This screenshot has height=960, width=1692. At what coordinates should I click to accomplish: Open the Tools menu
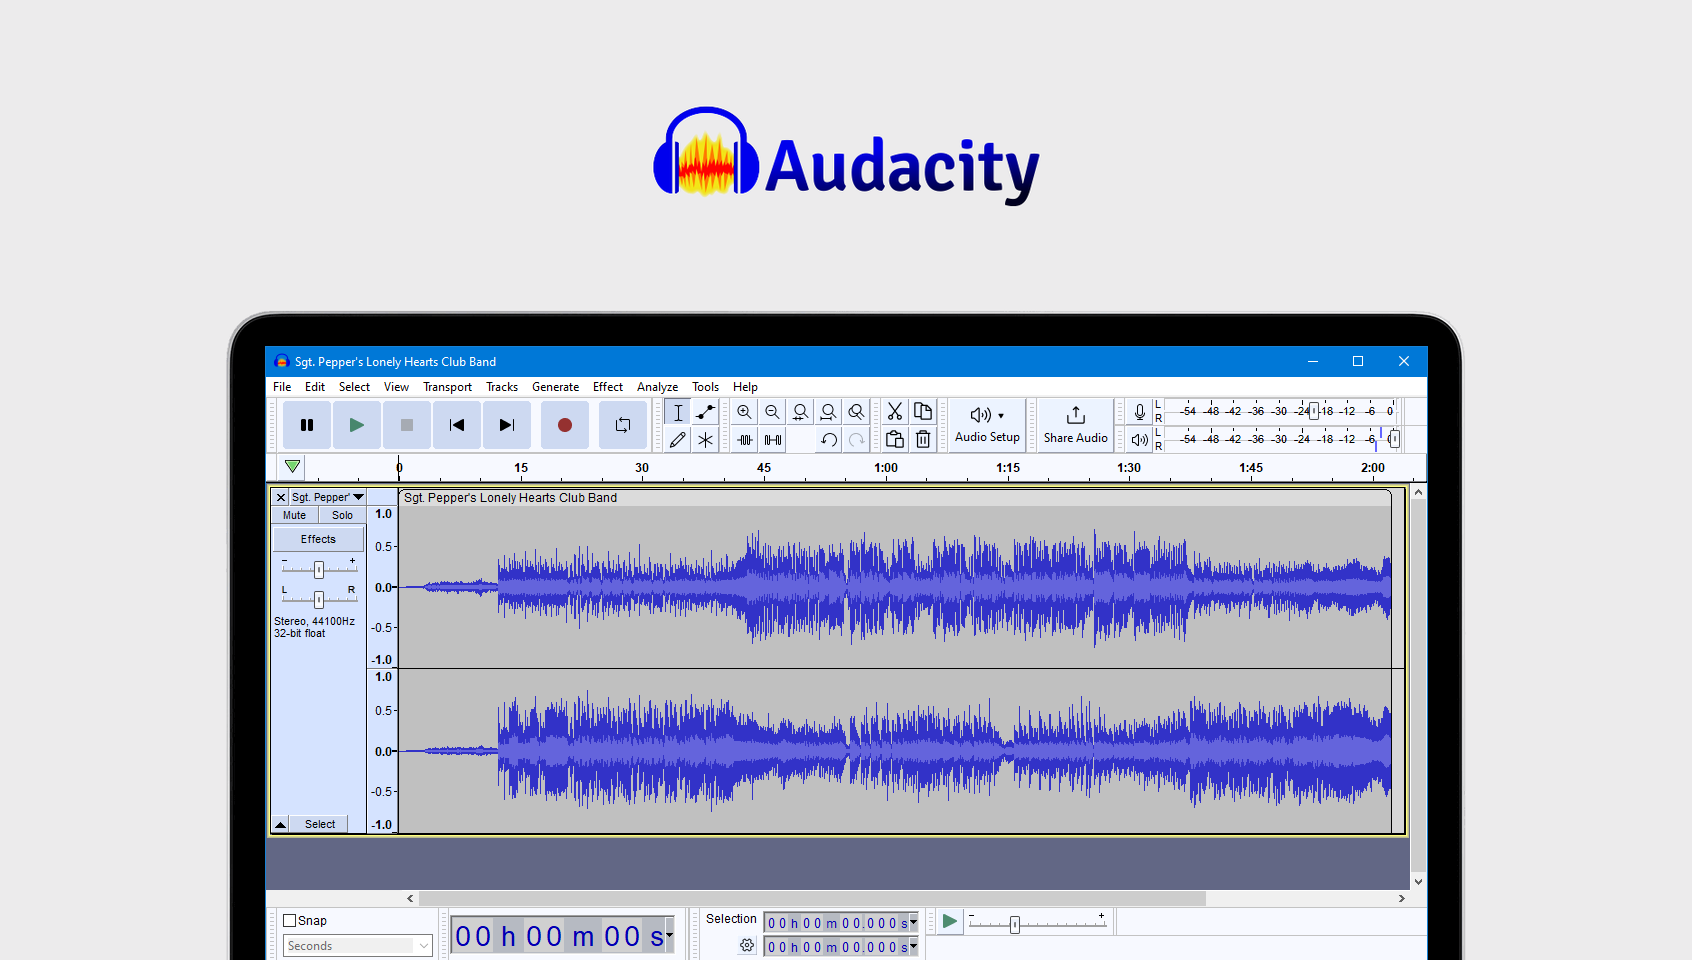point(705,387)
